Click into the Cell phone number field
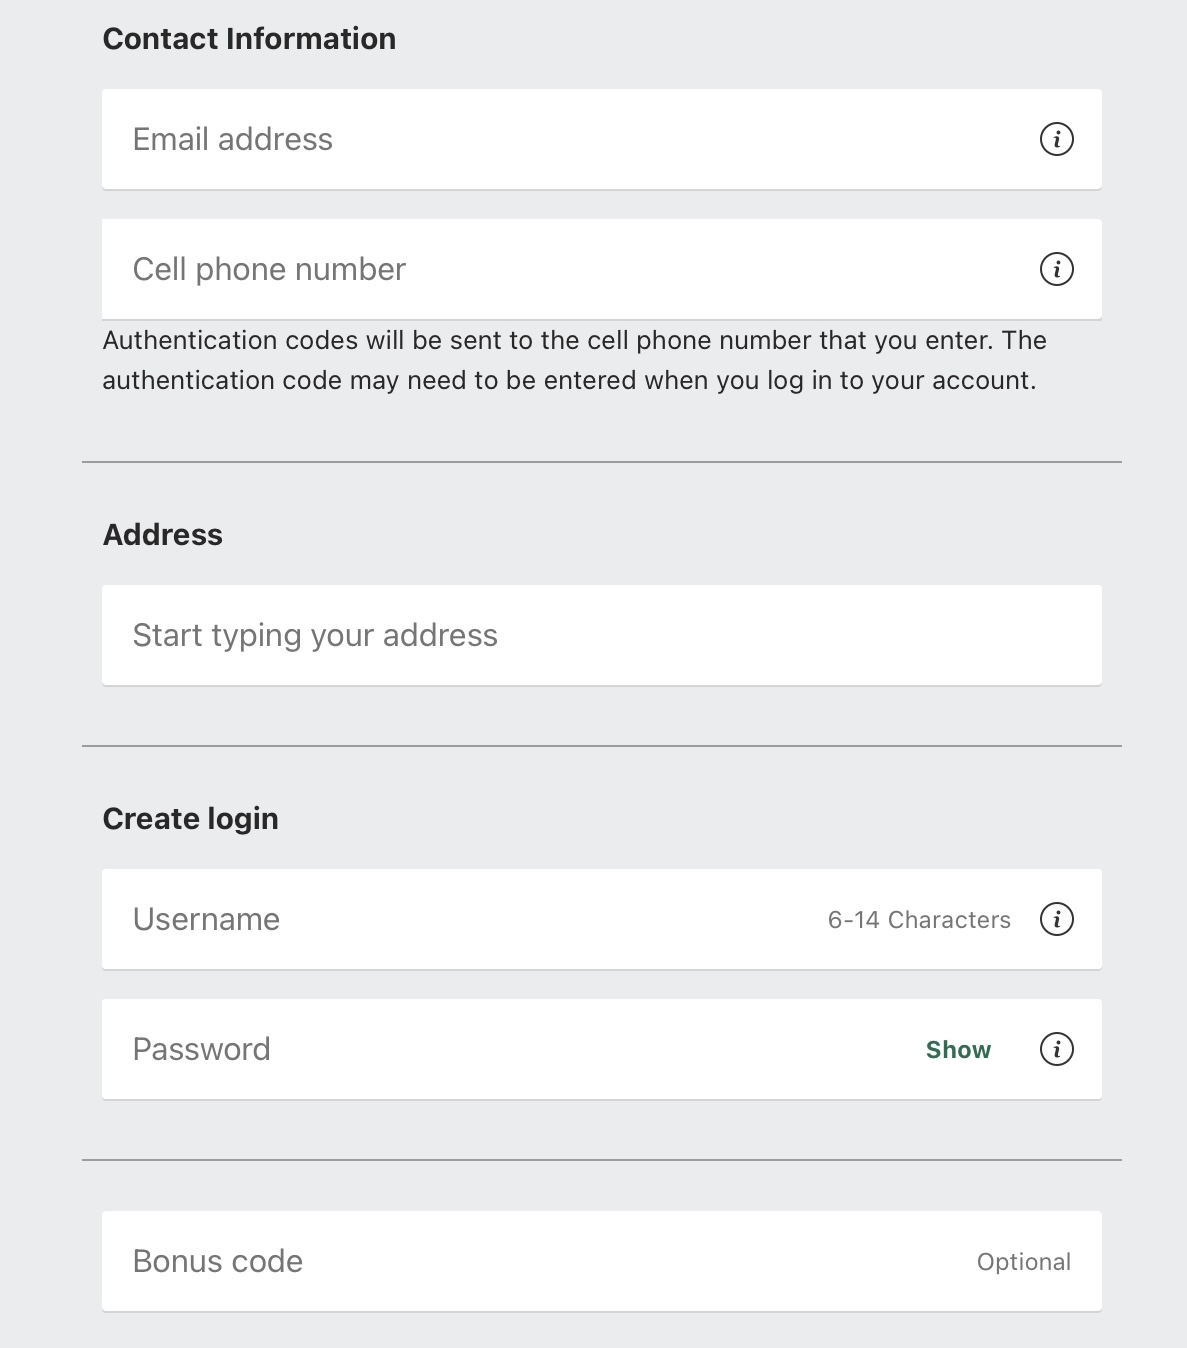Viewport: 1187px width, 1348px height. 602,269
